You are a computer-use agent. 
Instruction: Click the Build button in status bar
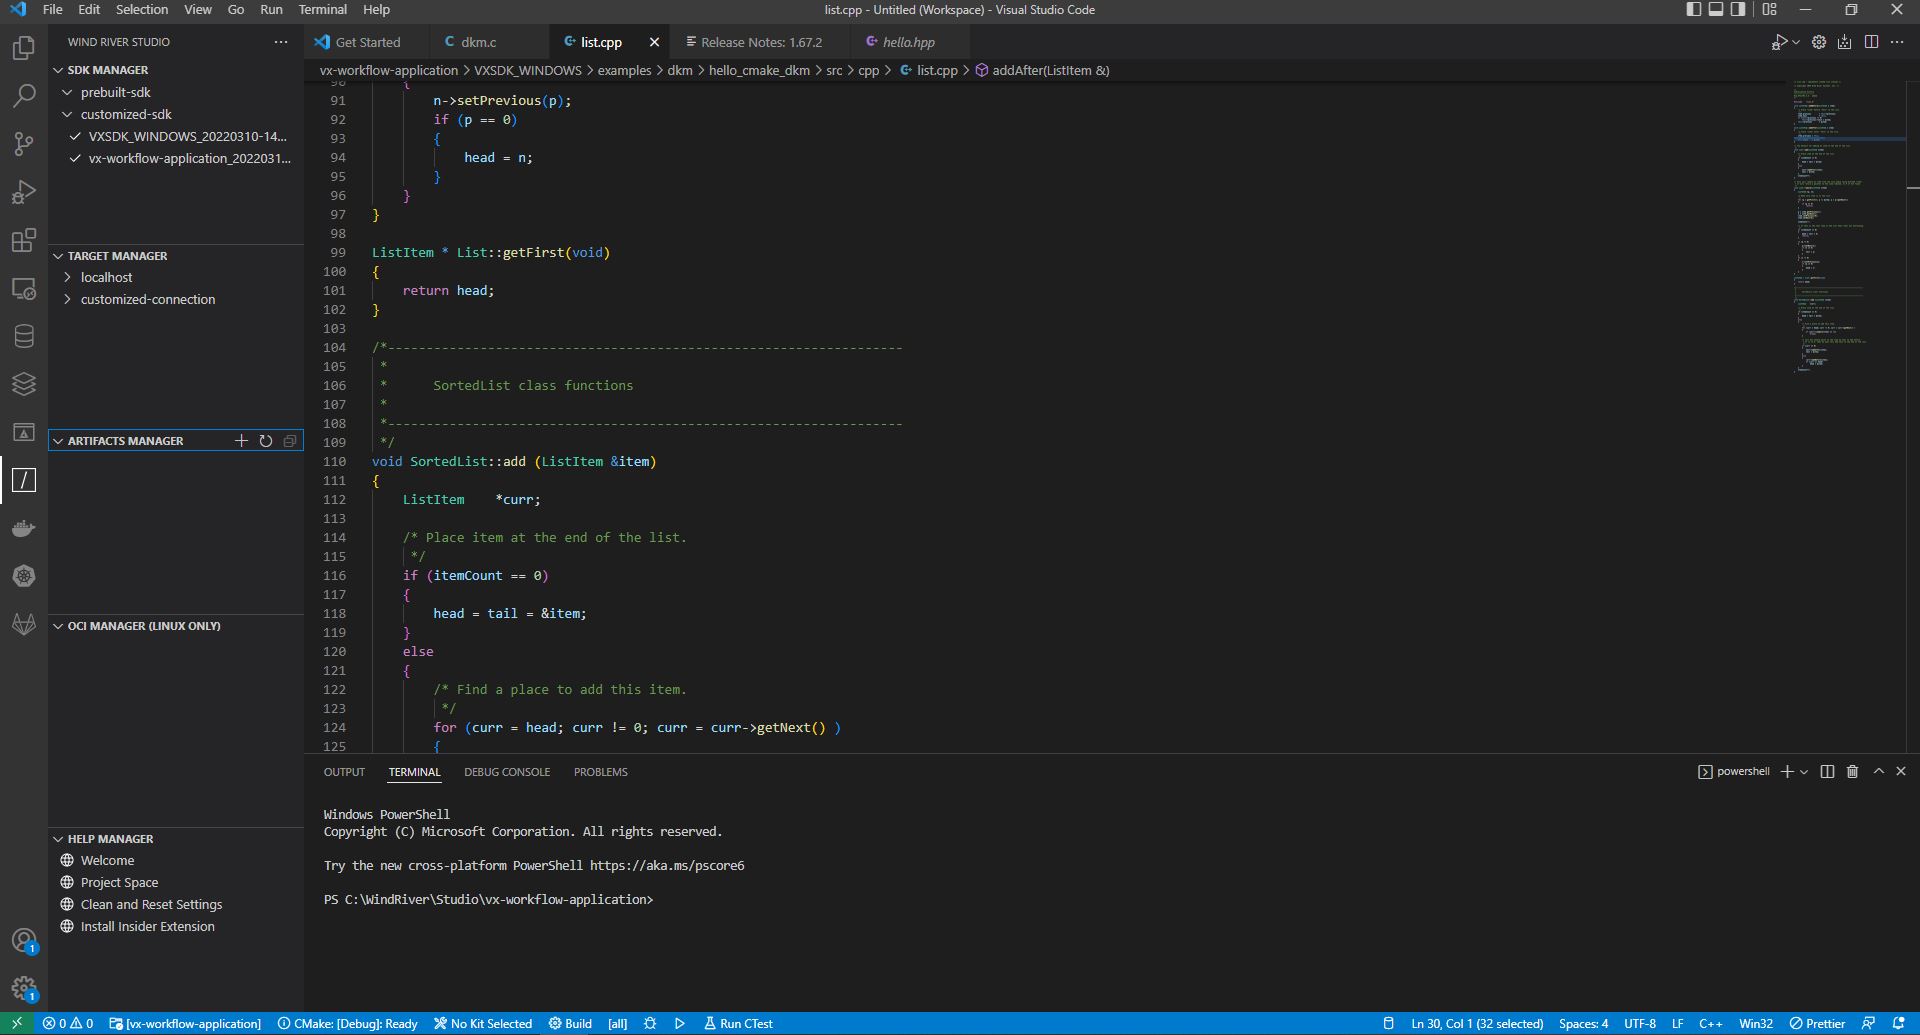coord(570,1023)
